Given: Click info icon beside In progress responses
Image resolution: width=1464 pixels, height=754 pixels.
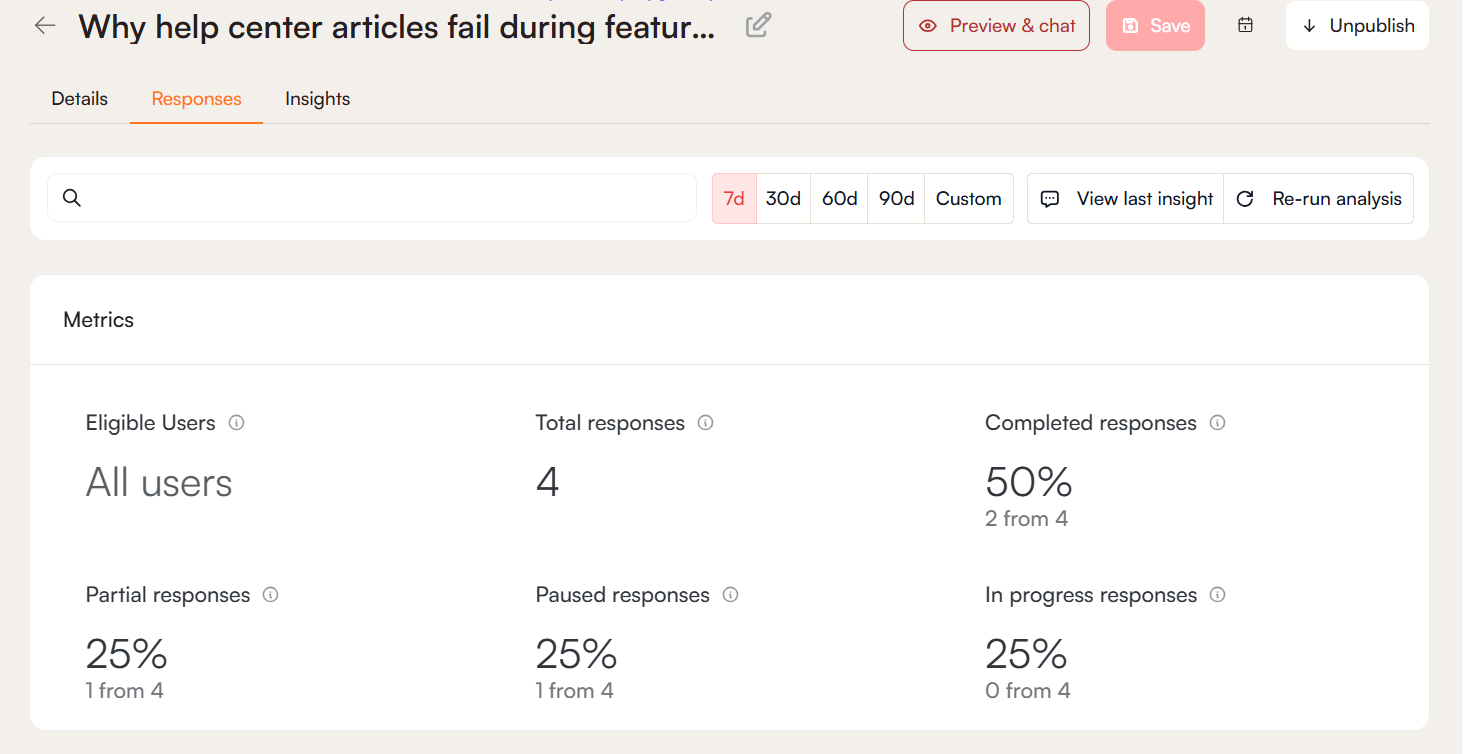Looking at the screenshot, I should (x=1217, y=595).
